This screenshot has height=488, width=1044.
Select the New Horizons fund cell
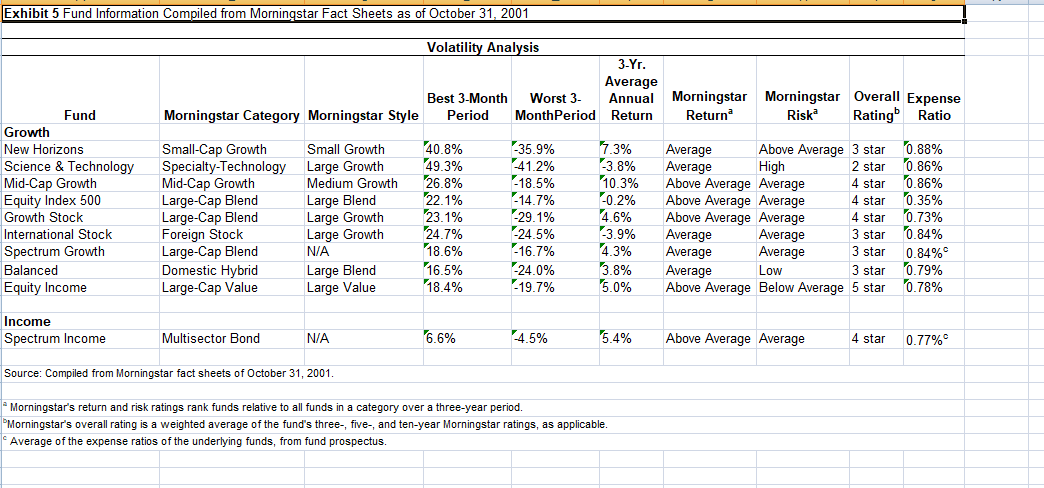click(80, 149)
